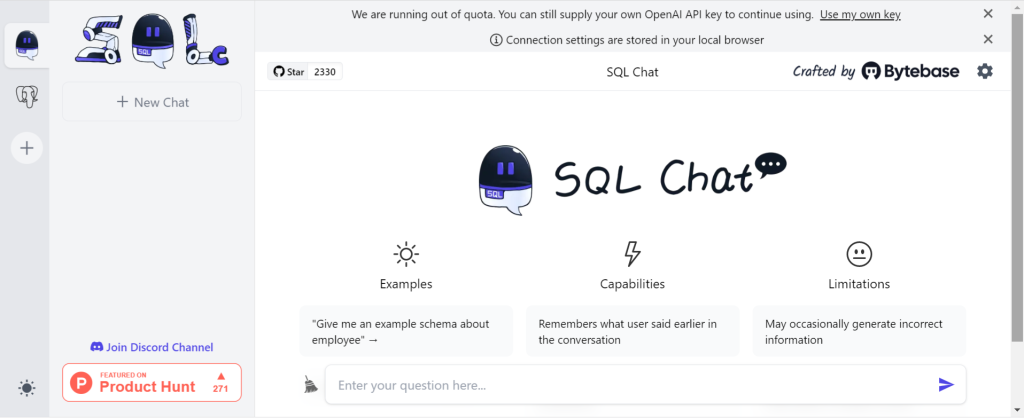Focus the question input field

[x=633, y=385]
